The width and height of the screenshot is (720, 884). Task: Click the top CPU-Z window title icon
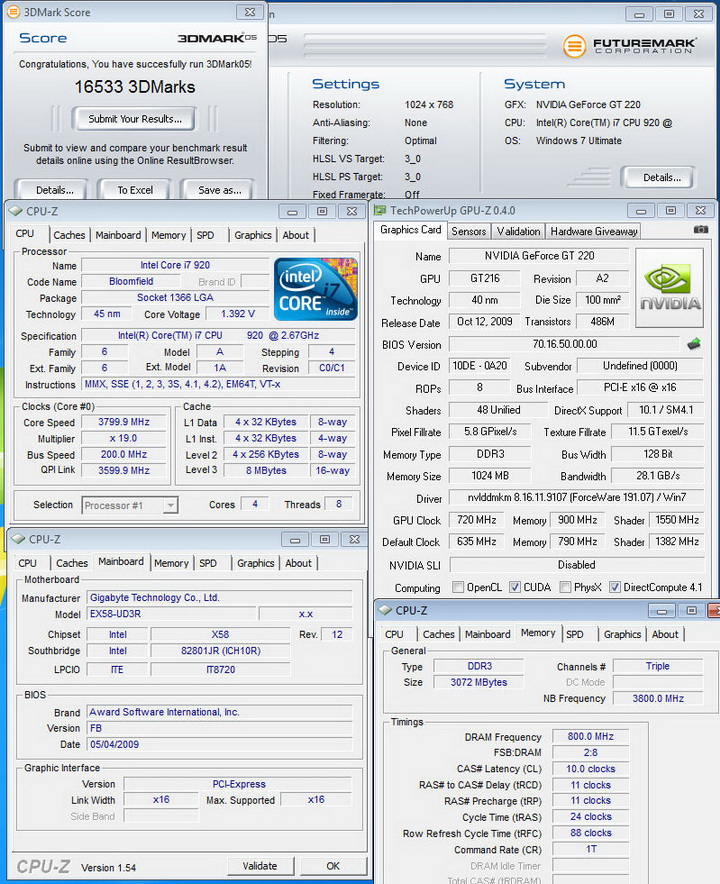(16, 211)
